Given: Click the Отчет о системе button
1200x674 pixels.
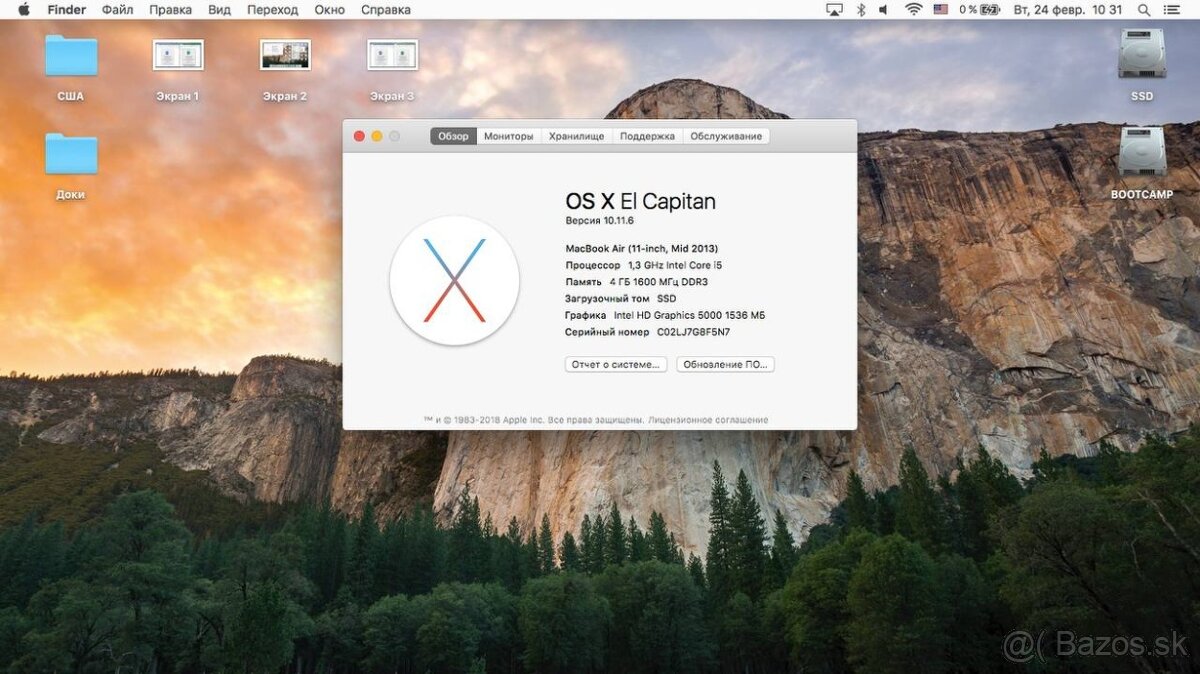Looking at the screenshot, I should [614, 364].
